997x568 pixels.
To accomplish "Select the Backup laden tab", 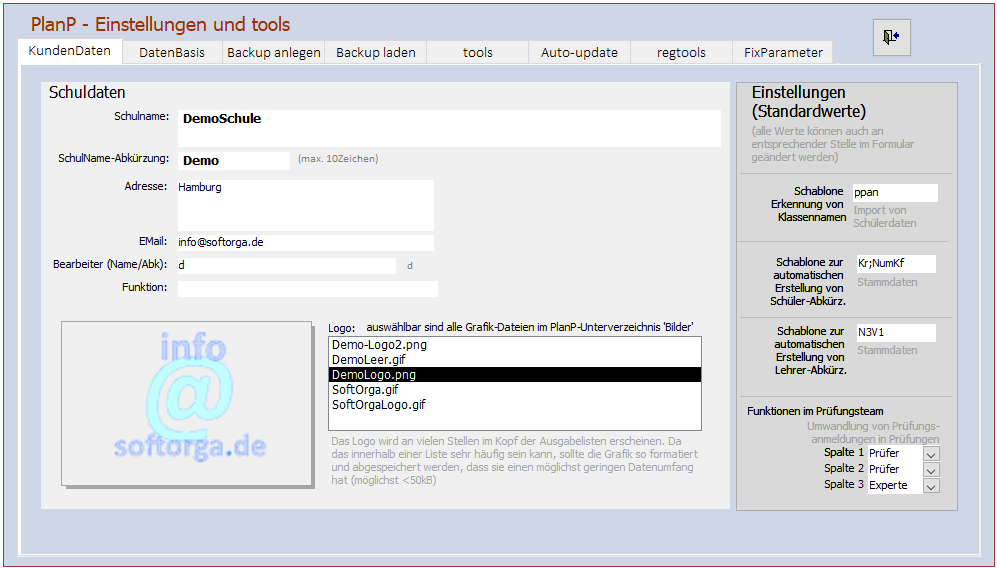I will (x=375, y=52).
